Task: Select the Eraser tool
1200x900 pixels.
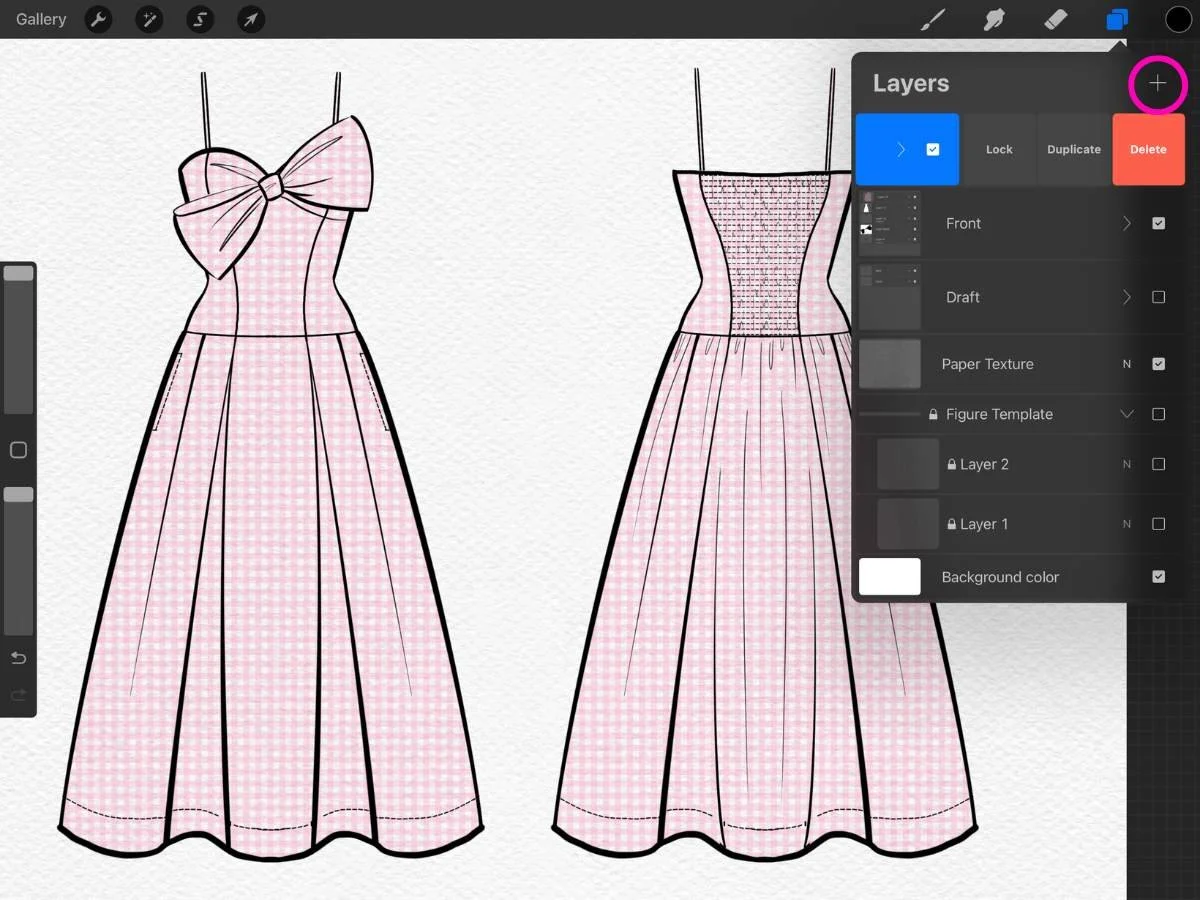Action: click(1055, 19)
